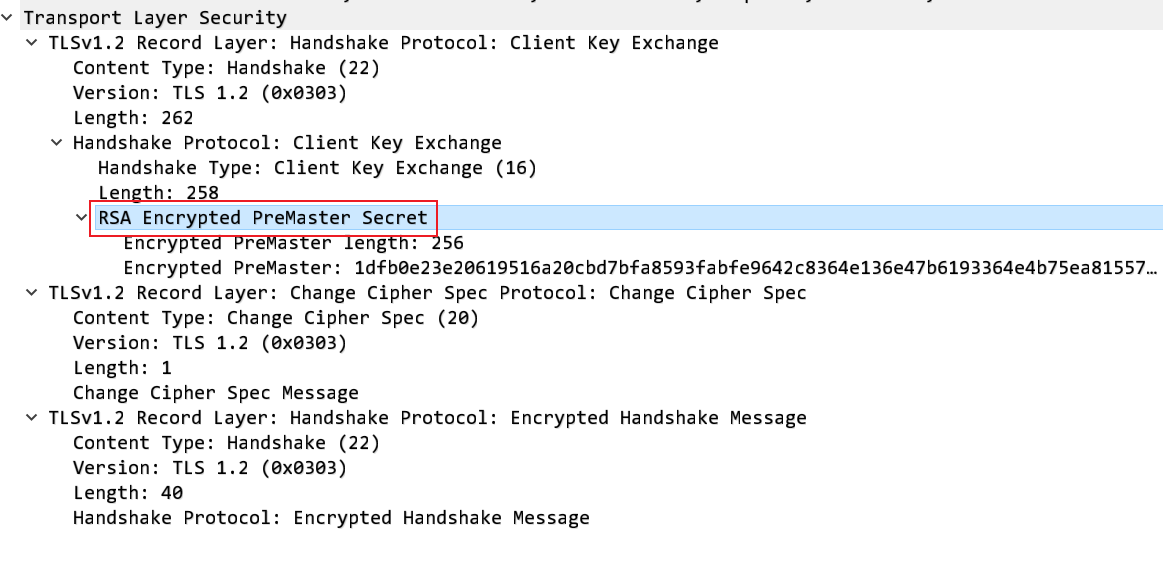Collapse the Transport Layer Security tree
Image resolution: width=1163 pixels, height=575 pixels.
click(8, 18)
